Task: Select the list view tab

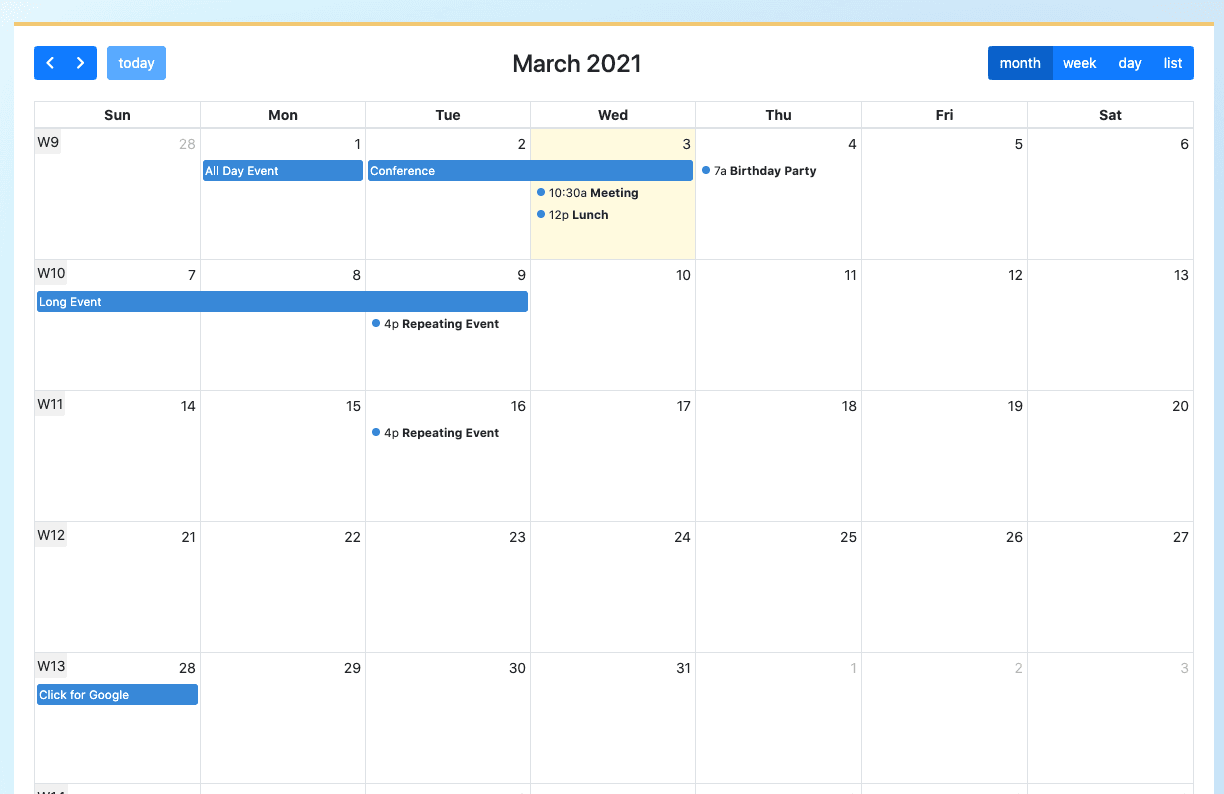Action: coord(1173,63)
